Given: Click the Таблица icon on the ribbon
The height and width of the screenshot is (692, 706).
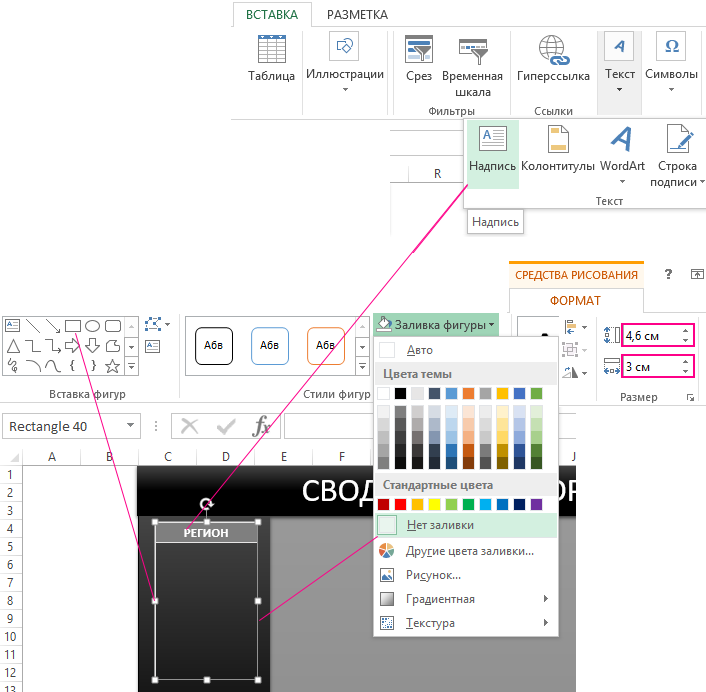Looking at the screenshot, I should pyautogui.click(x=271, y=59).
